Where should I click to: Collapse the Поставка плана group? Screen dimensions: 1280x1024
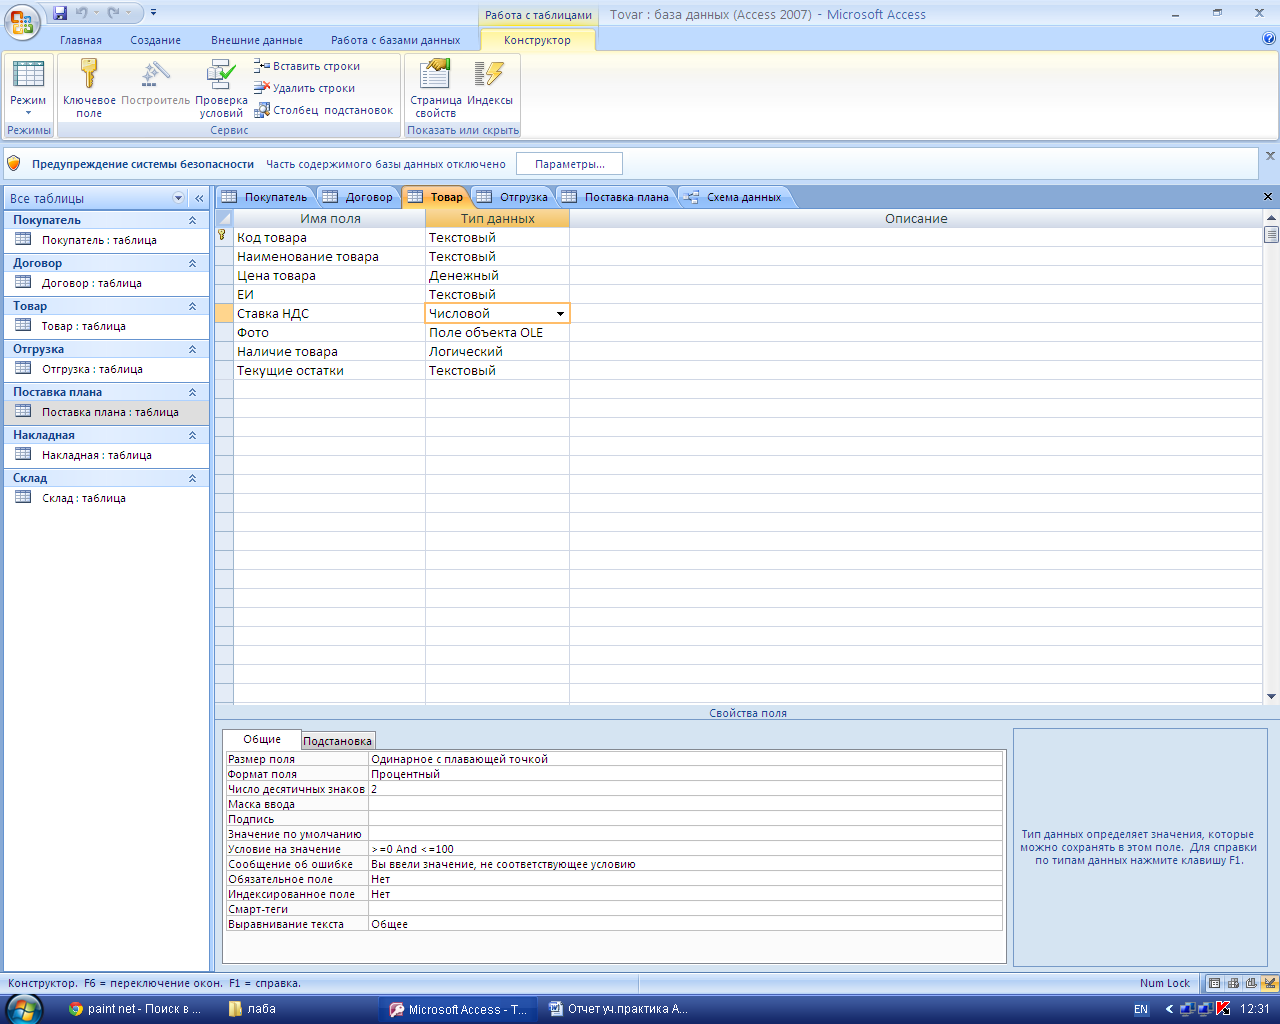[192, 392]
